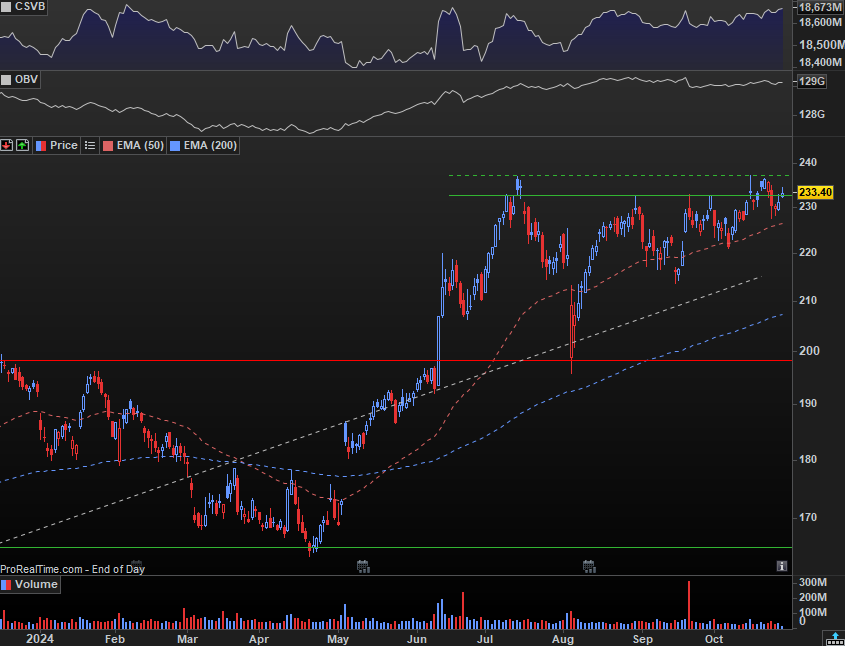845x646 pixels.
Task: Click the 128G label on OBV axis
Action: click(813, 114)
